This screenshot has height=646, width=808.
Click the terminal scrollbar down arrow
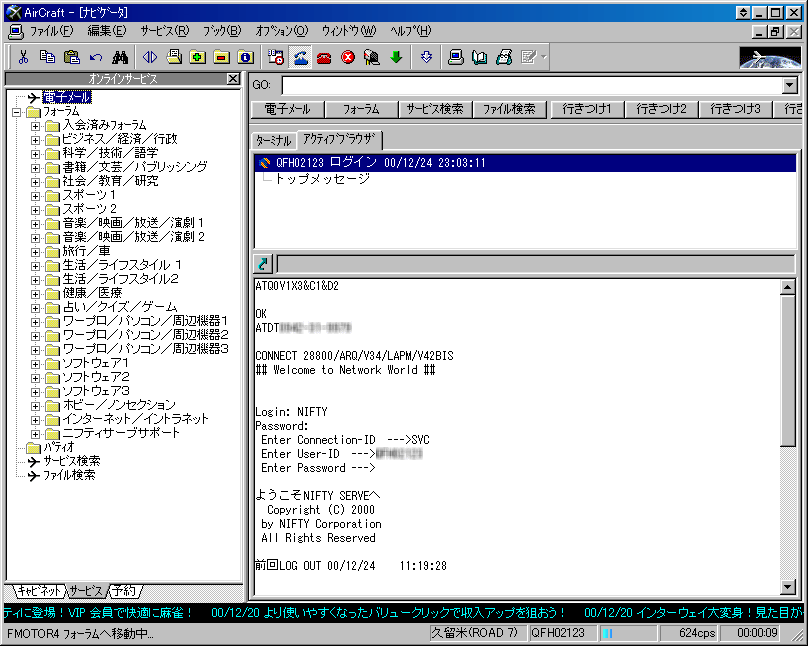pyautogui.click(x=787, y=586)
